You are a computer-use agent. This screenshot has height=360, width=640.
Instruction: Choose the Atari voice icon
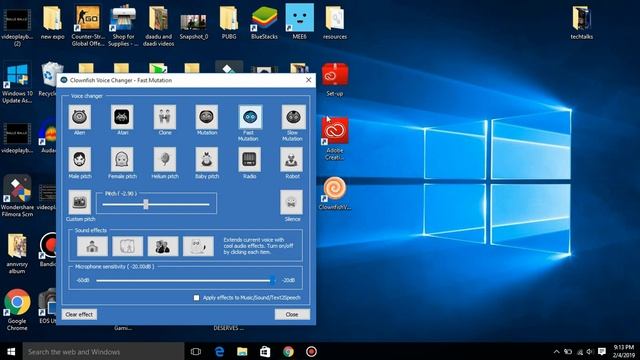pos(122,117)
